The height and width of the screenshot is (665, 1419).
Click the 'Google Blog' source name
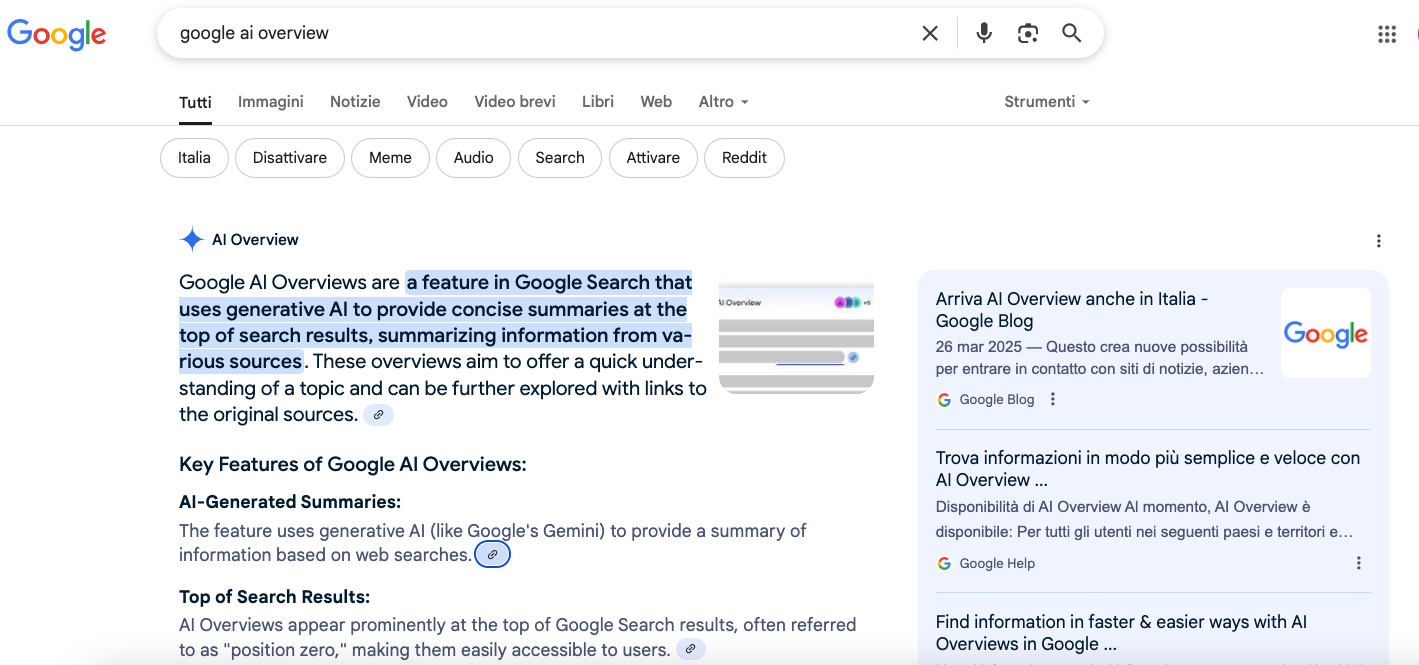(x=996, y=399)
